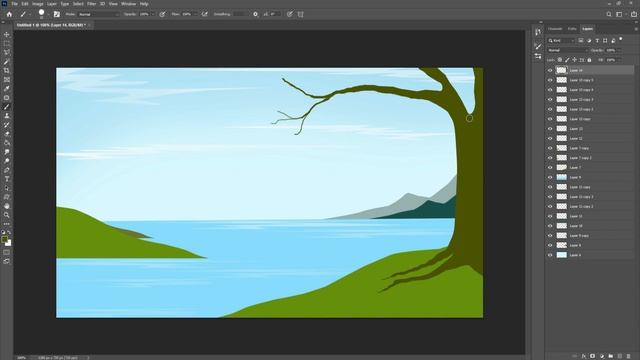This screenshot has height=360, width=640.
Task: Select the Magic Wand tool
Action: 7,62
